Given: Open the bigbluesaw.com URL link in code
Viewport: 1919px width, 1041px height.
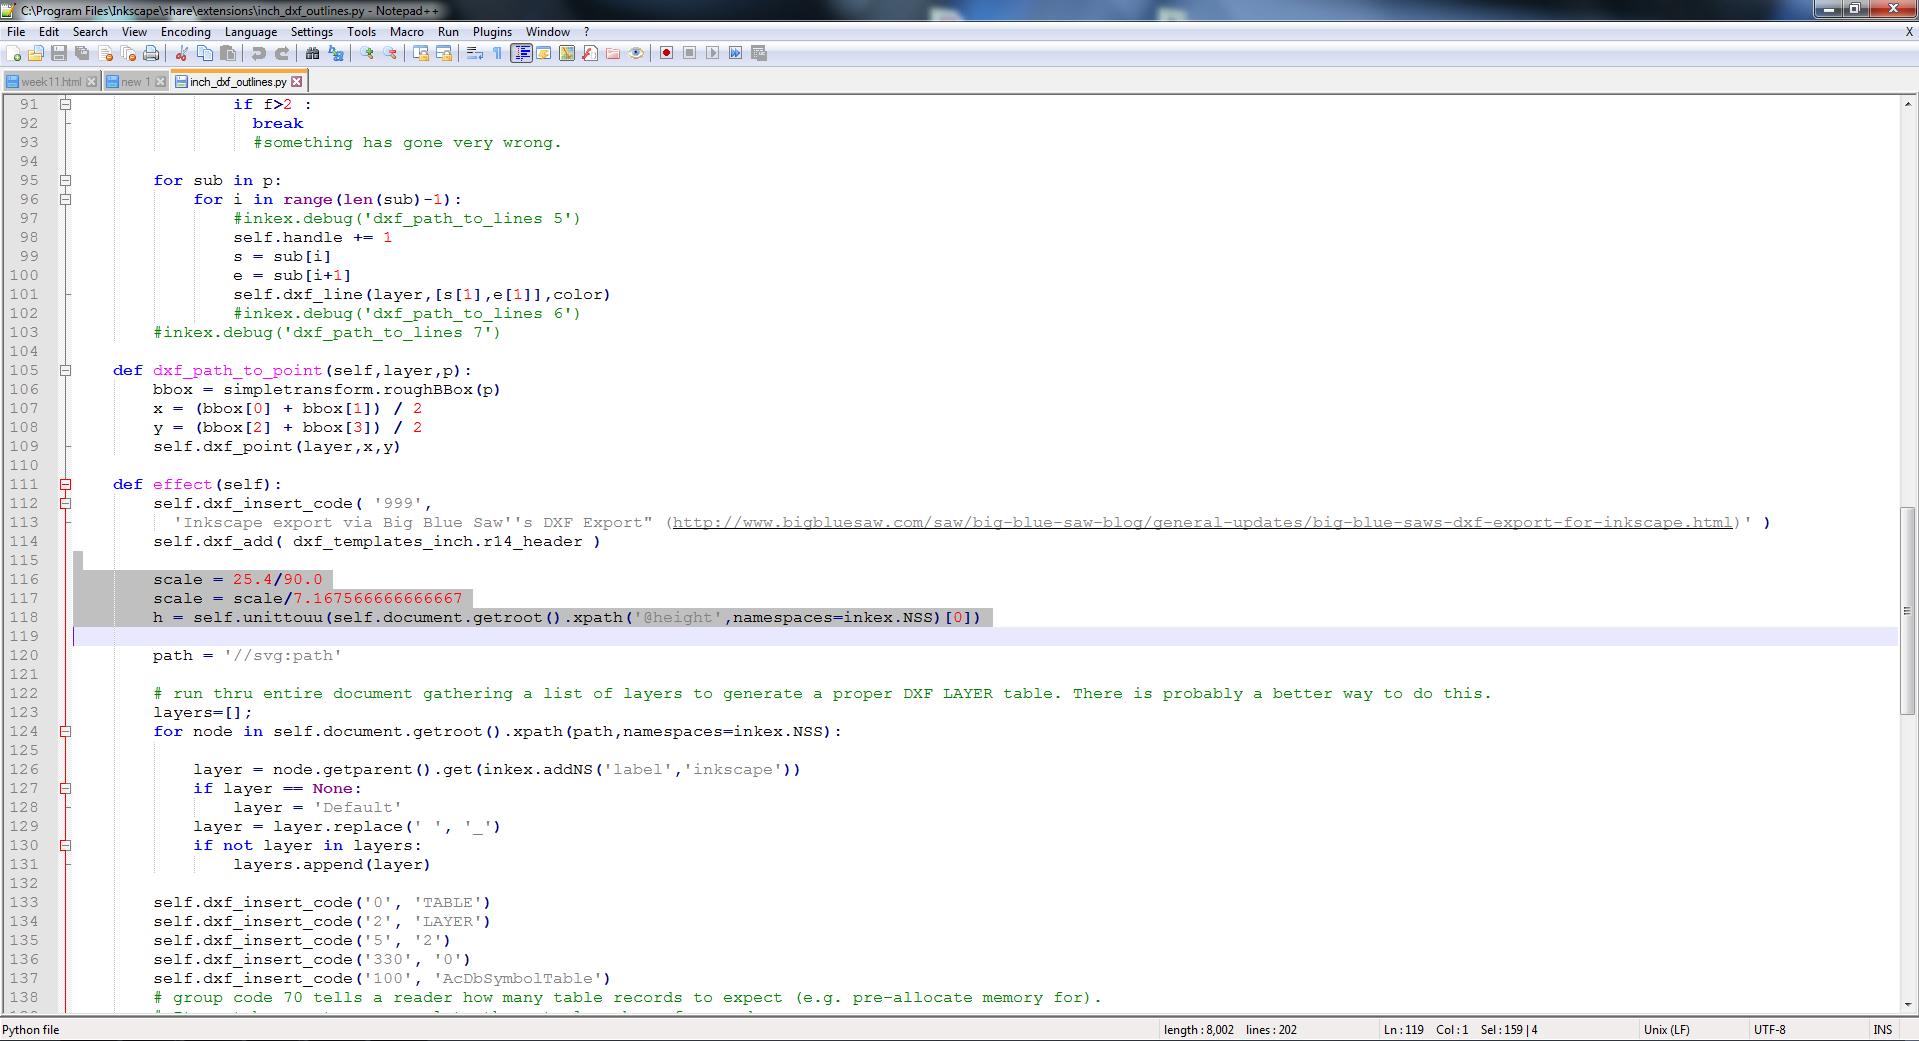Looking at the screenshot, I should 1202,523.
